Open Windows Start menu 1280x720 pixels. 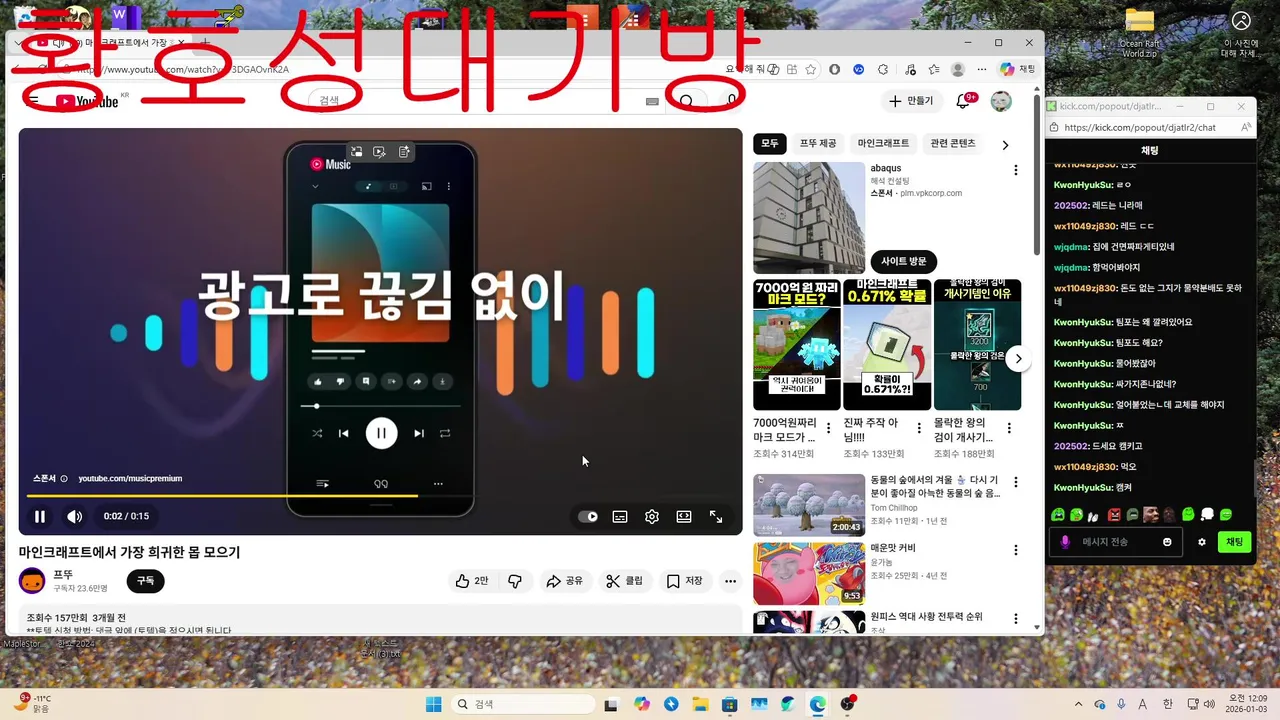tap(433, 704)
